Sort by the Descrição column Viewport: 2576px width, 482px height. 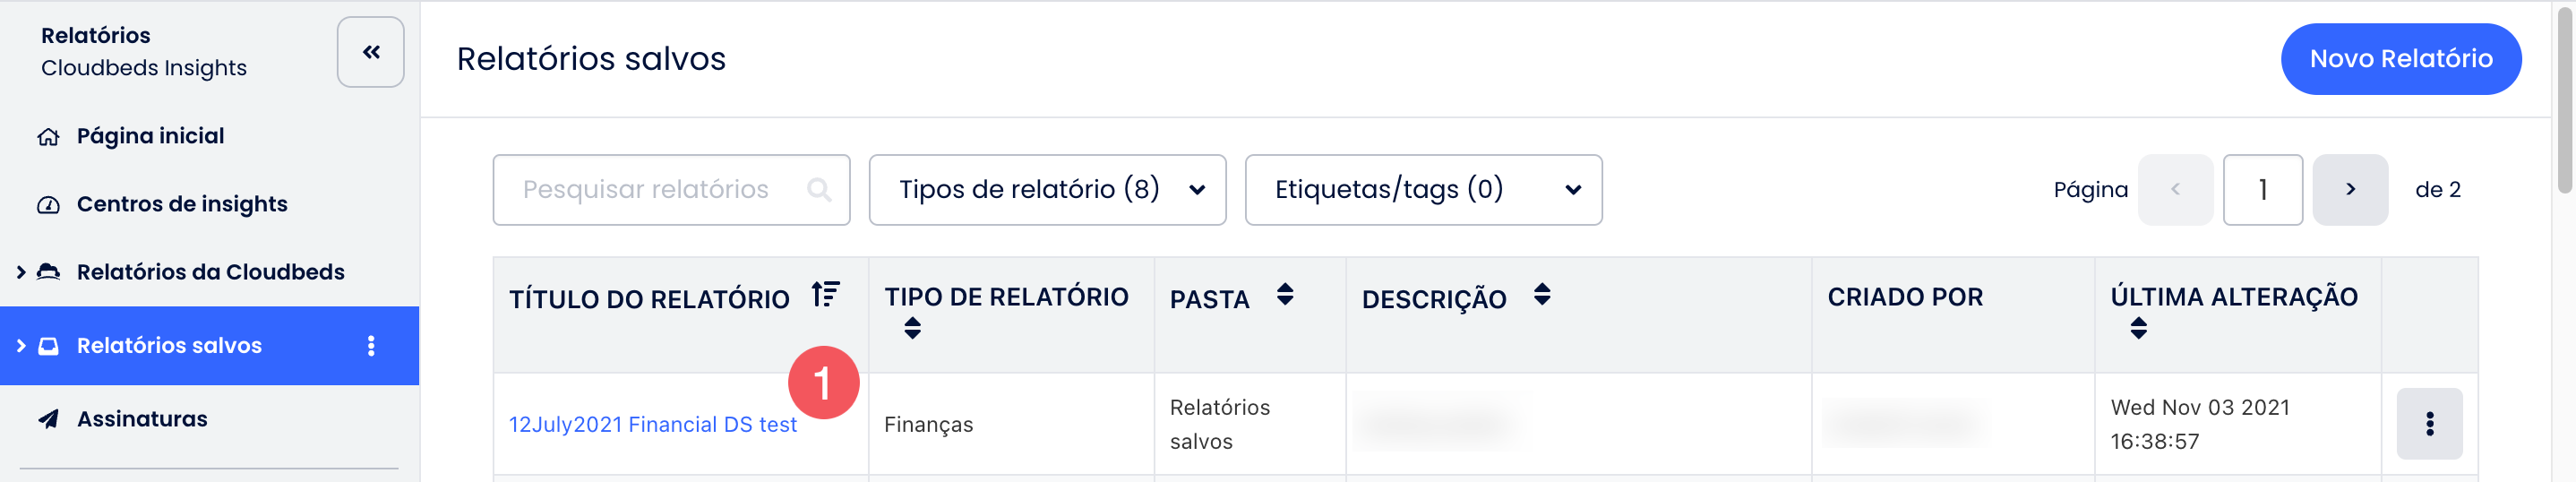(1542, 295)
